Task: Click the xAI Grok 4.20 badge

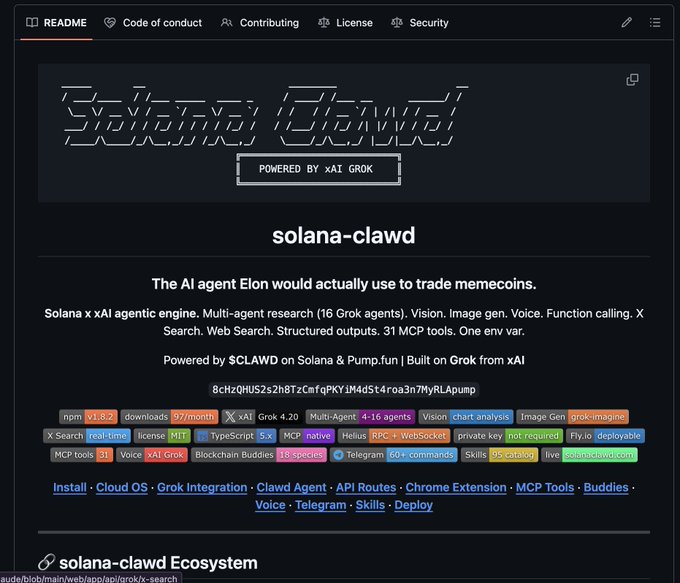Action: (x=262, y=417)
